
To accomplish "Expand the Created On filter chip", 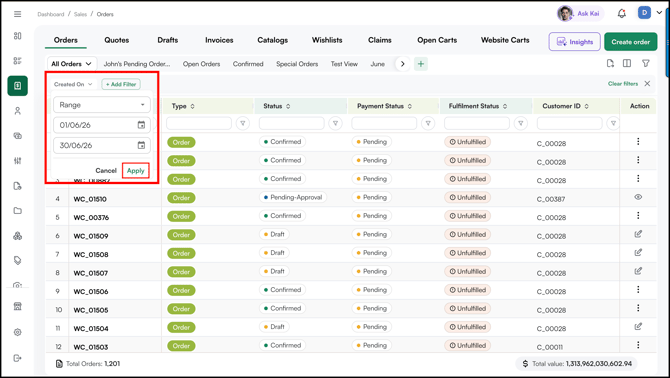I will (x=73, y=85).
